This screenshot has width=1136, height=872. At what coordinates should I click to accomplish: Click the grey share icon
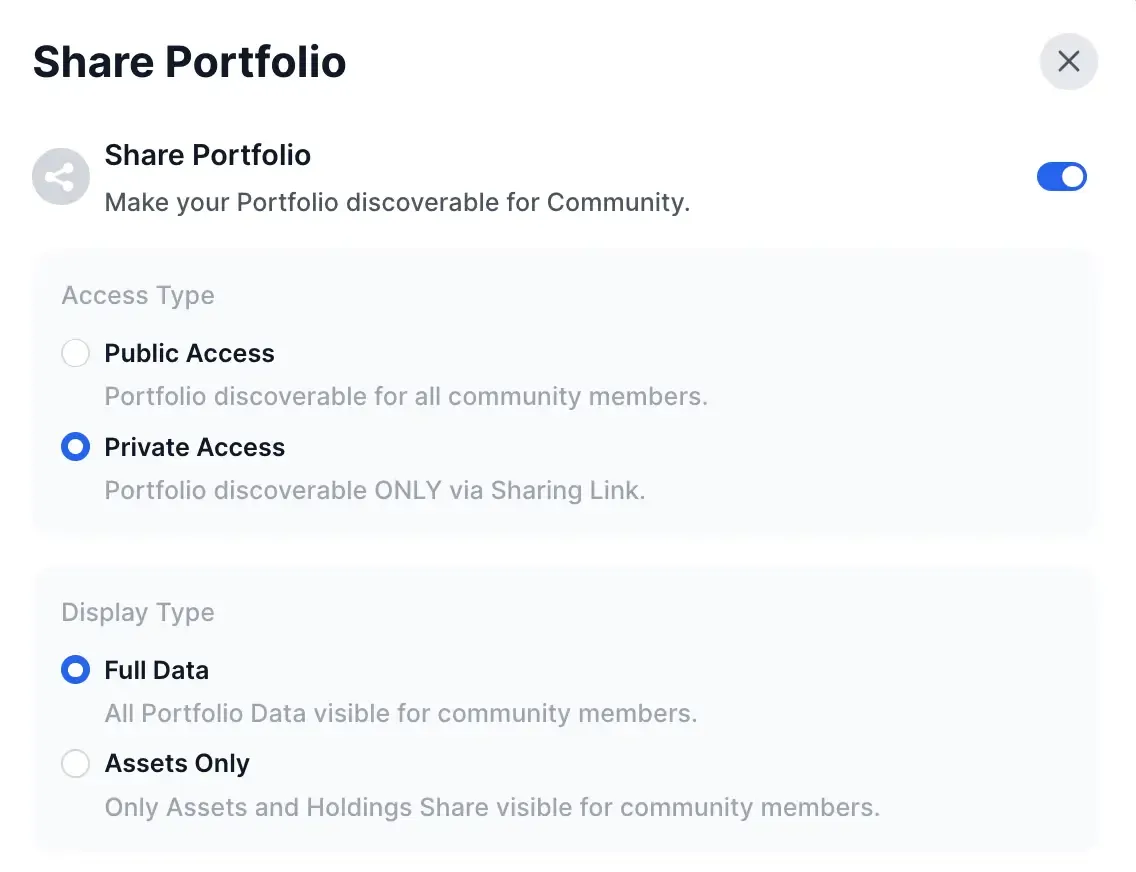[61, 178]
